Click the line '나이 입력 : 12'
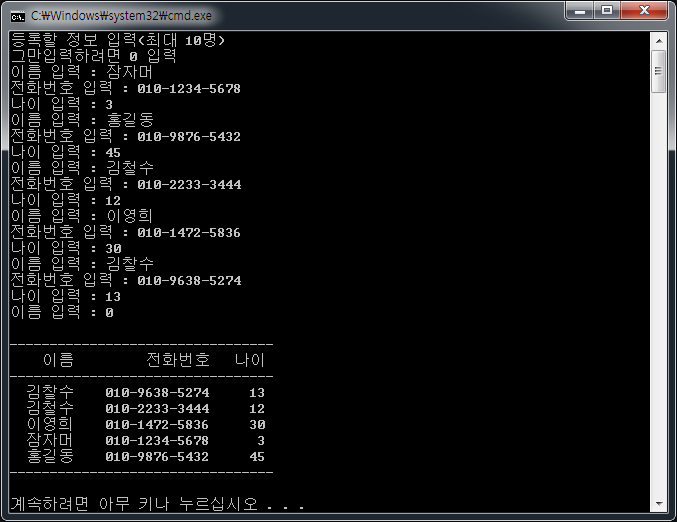The width and height of the screenshot is (677, 522). tap(66, 200)
